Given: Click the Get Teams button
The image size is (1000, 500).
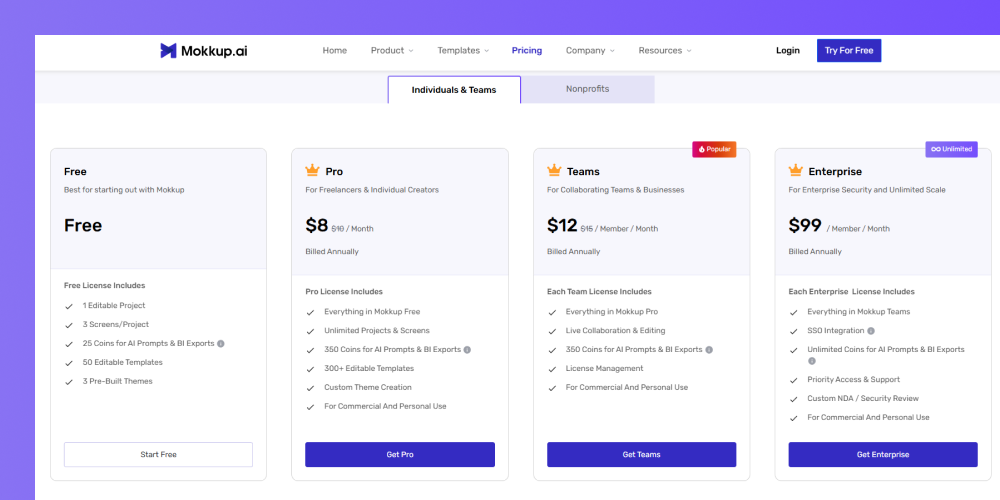Looking at the screenshot, I should tap(642, 455).
